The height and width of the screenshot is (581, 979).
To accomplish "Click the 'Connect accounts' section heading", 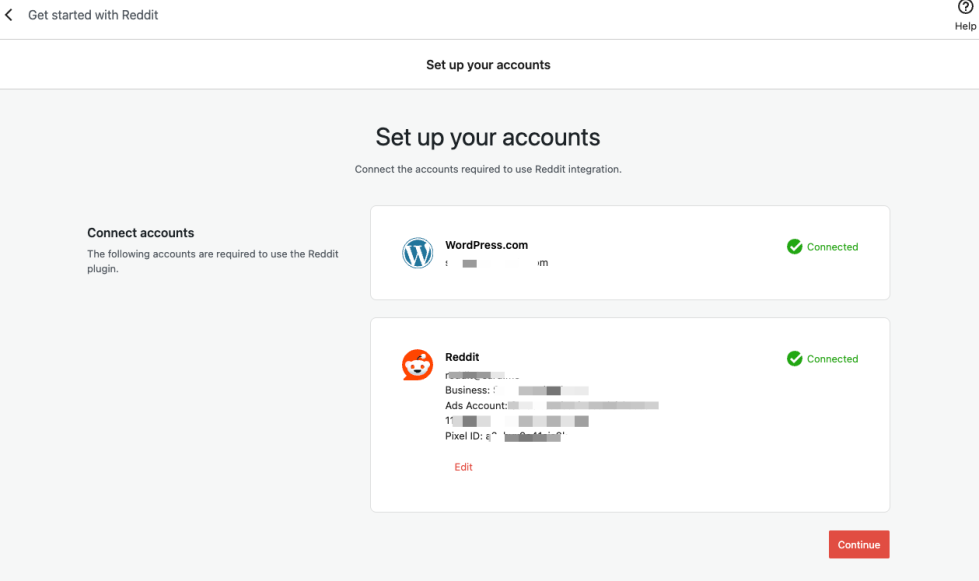I will 141,233.
